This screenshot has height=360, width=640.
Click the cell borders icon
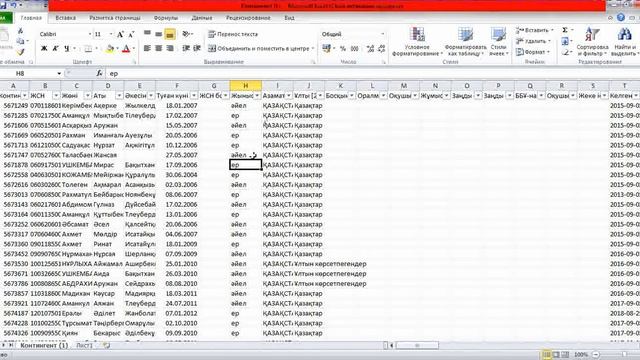88,49
